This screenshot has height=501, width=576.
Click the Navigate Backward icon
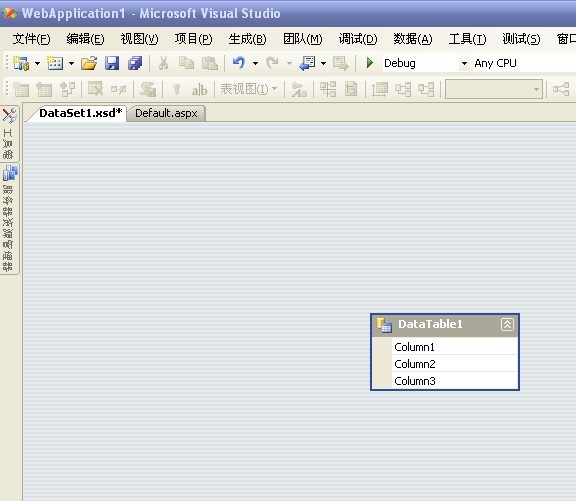point(307,63)
